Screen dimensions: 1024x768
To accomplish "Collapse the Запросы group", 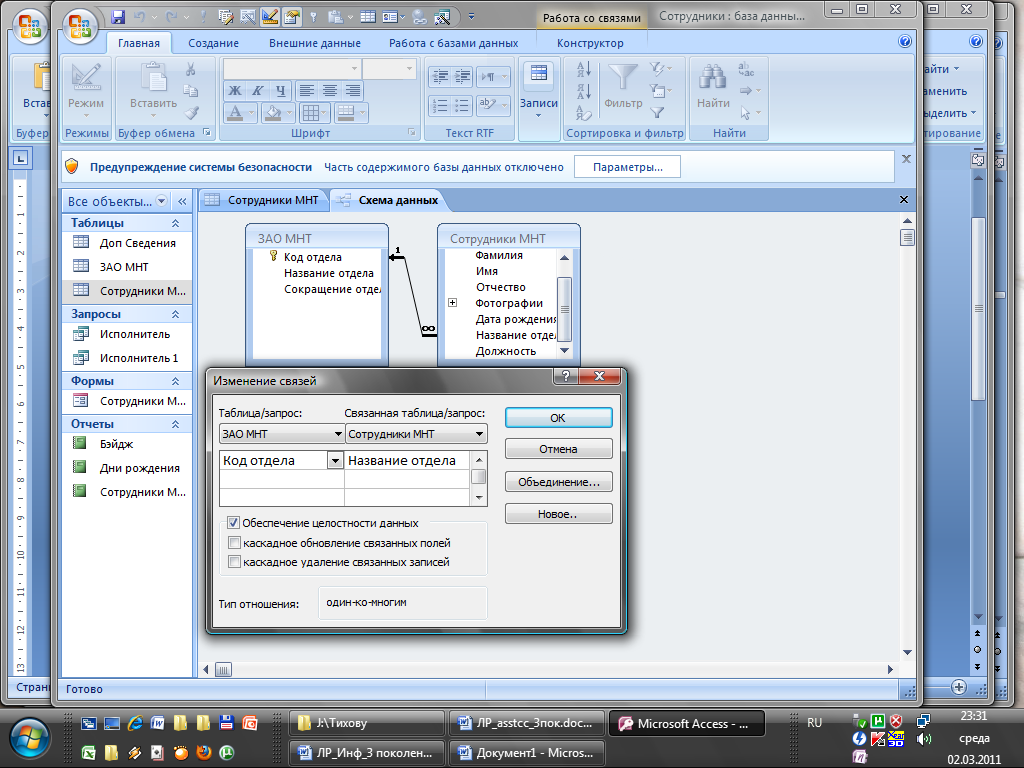I will point(176,314).
